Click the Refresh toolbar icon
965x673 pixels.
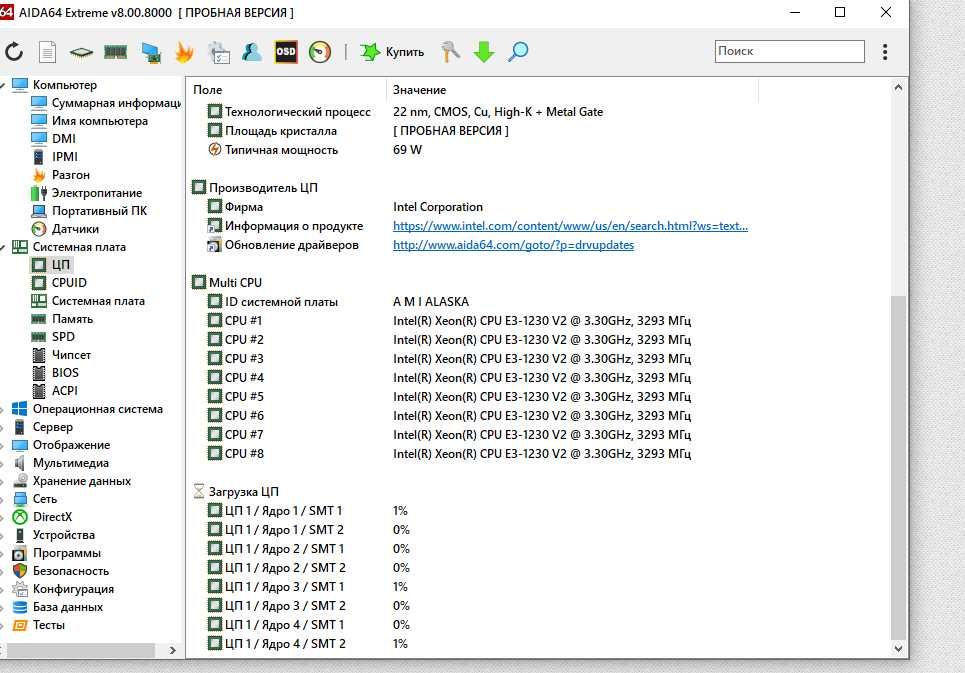14,52
